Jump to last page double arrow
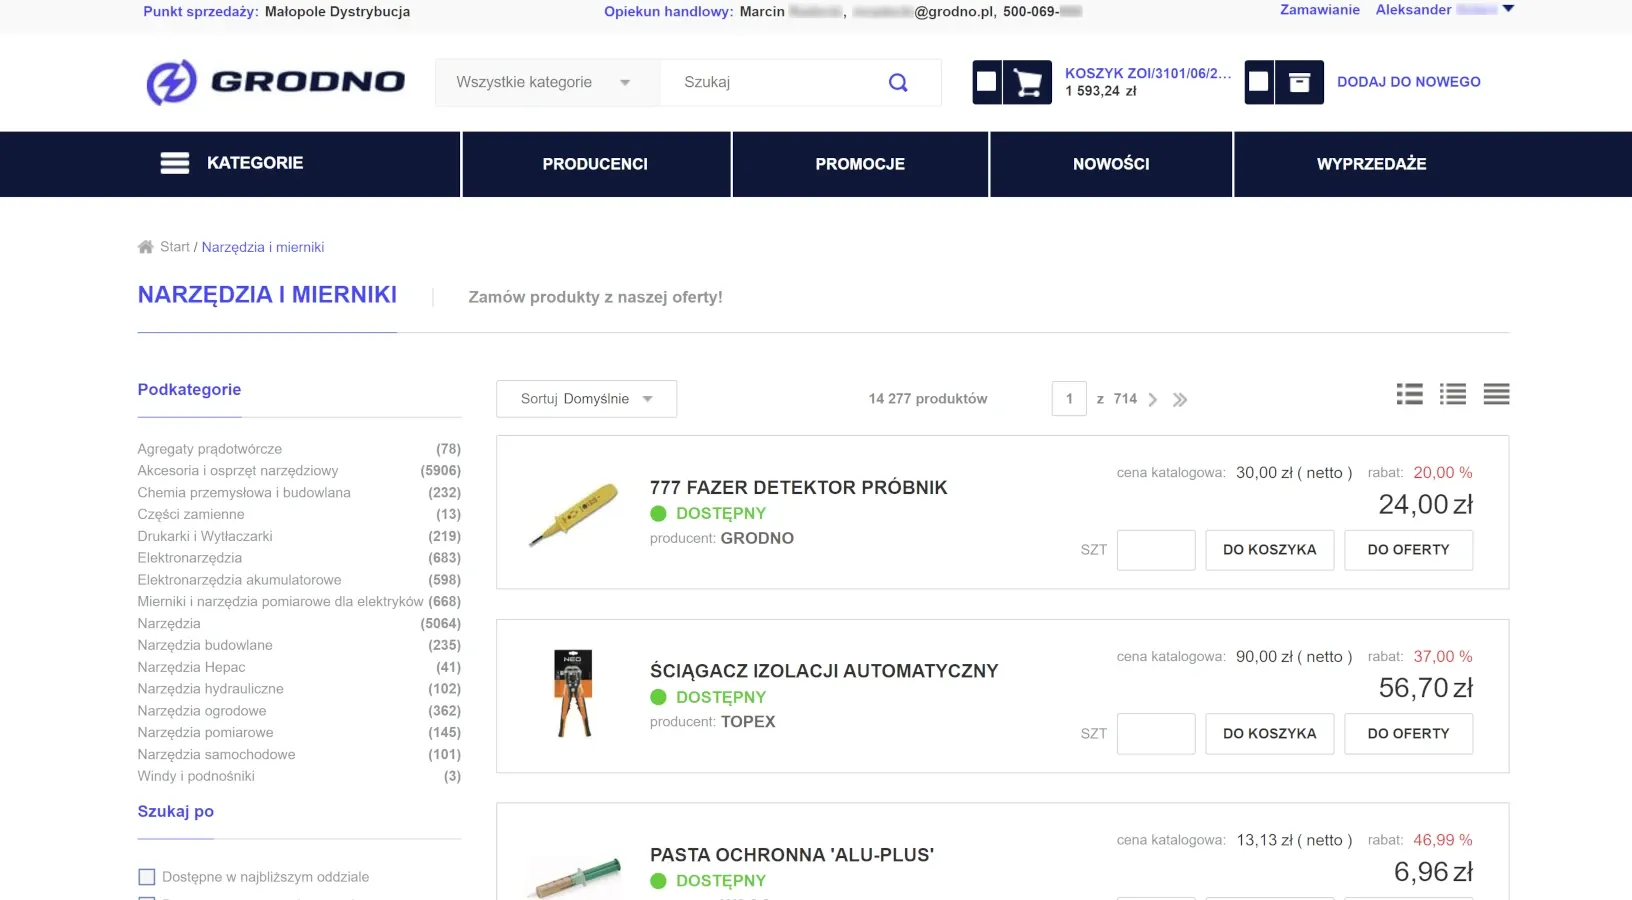The height and width of the screenshot is (900, 1632). pos(1180,400)
